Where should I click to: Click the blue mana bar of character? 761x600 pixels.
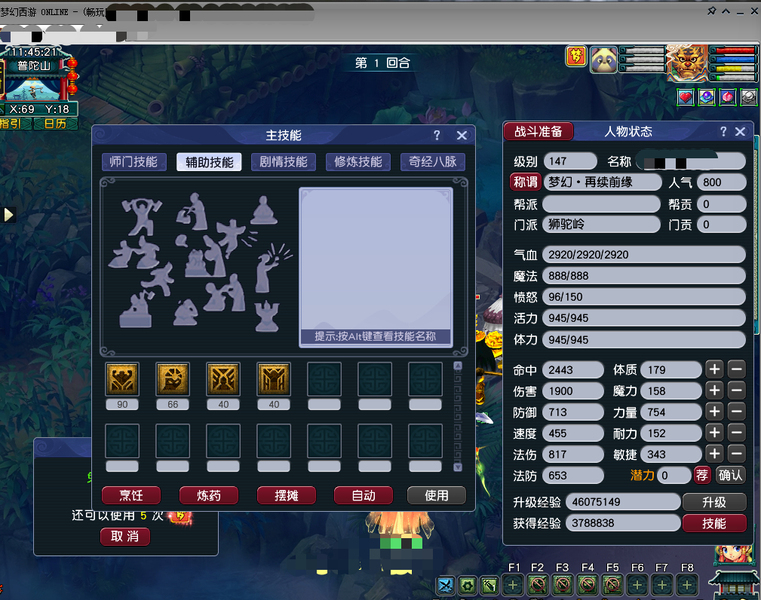point(735,60)
